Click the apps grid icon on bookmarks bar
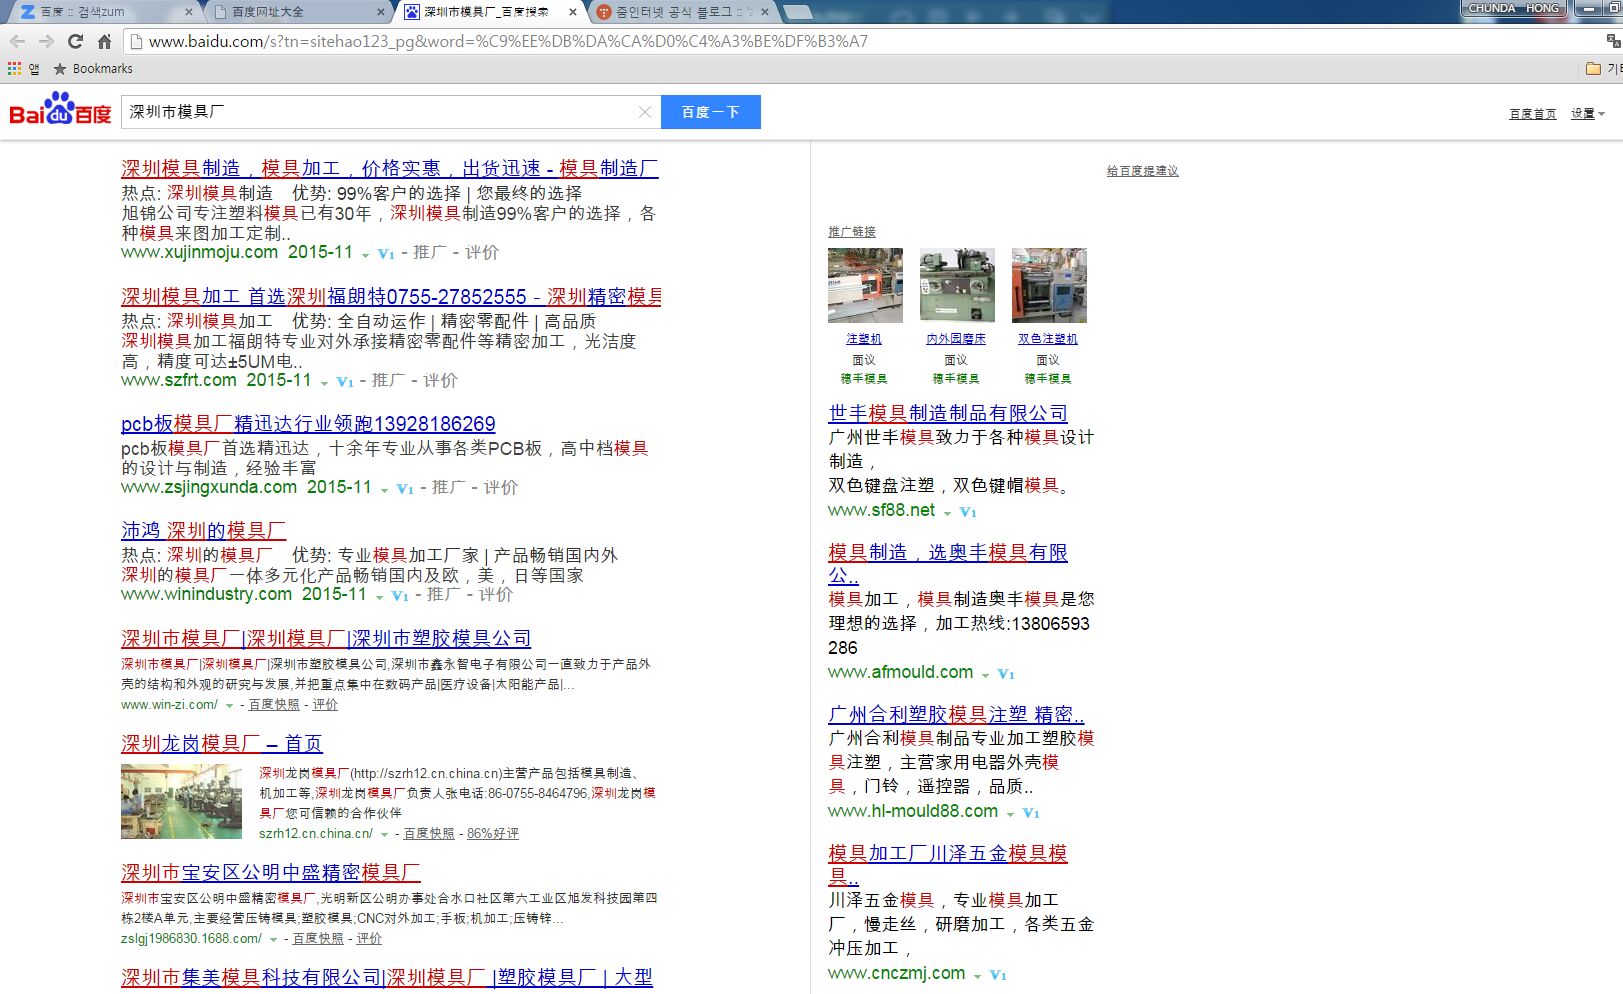The image size is (1623, 994). [x=13, y=68]
